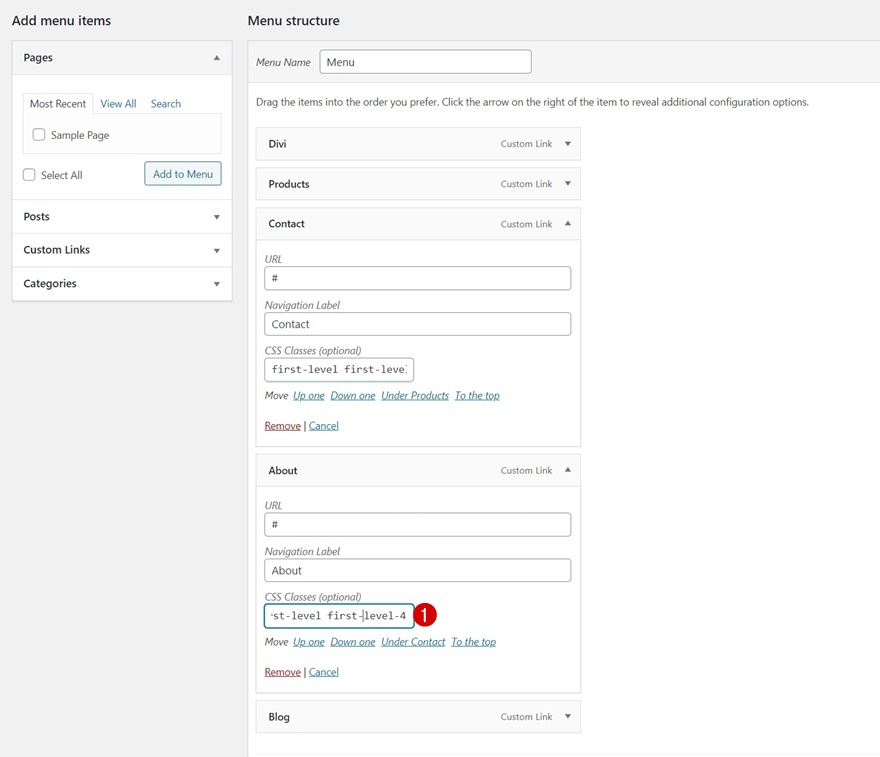Remove the Contact menu item
The width and height of the screenshot is (880, 757).
[x=282, y=426]
